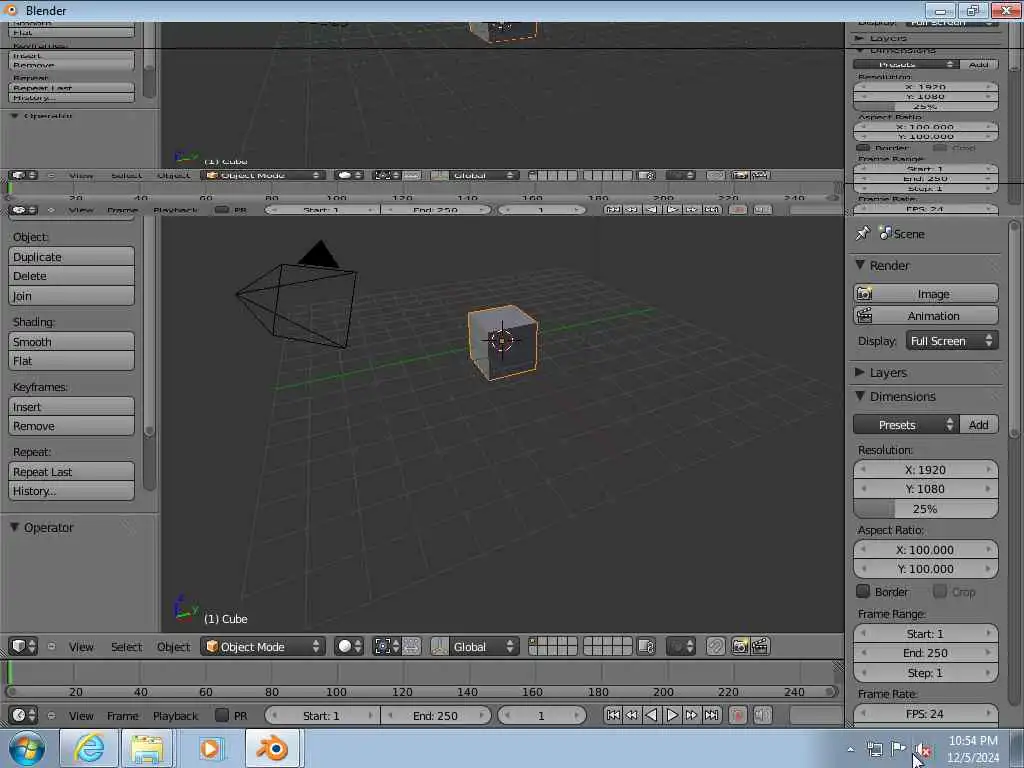Screen dimensions: 1024x768
Task: Click the 25% resolution slider
Action: (x=925, y=509)
